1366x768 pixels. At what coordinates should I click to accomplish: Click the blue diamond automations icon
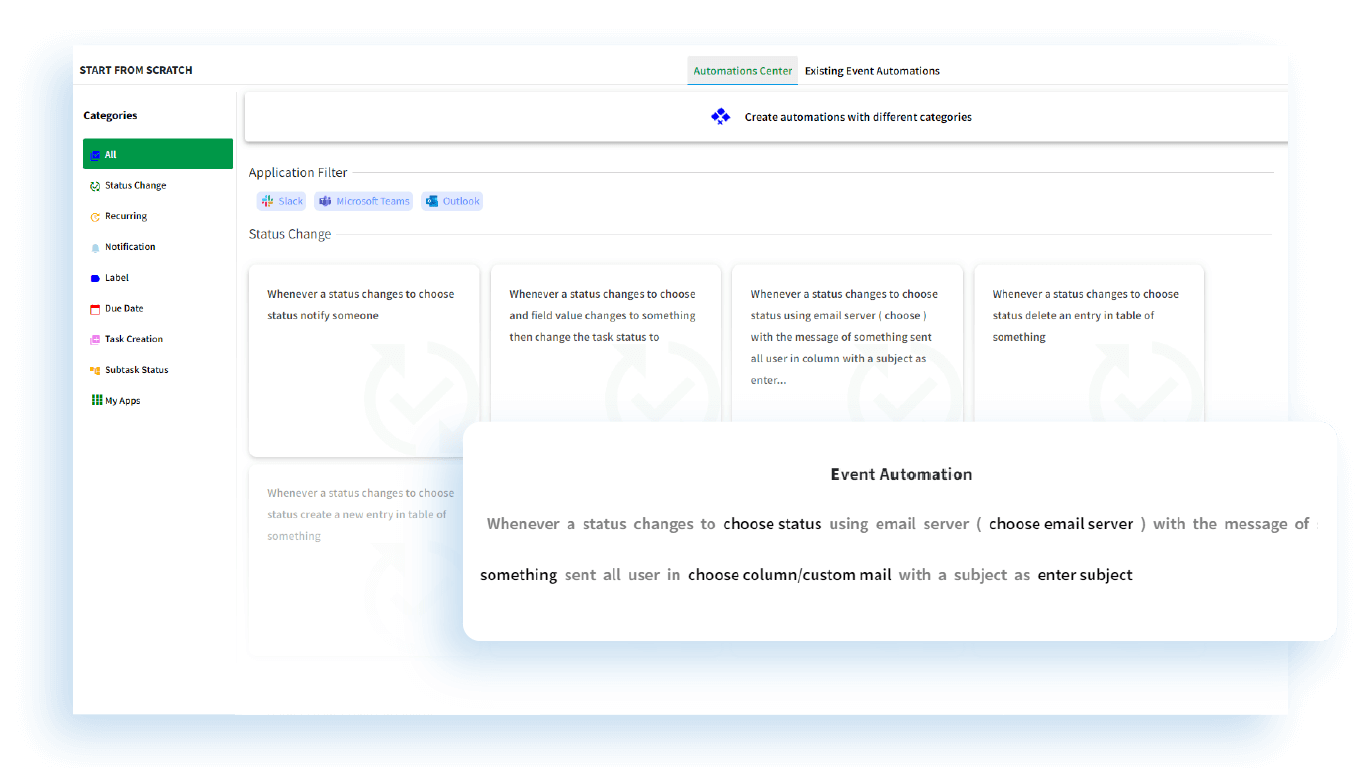(720, 116)
